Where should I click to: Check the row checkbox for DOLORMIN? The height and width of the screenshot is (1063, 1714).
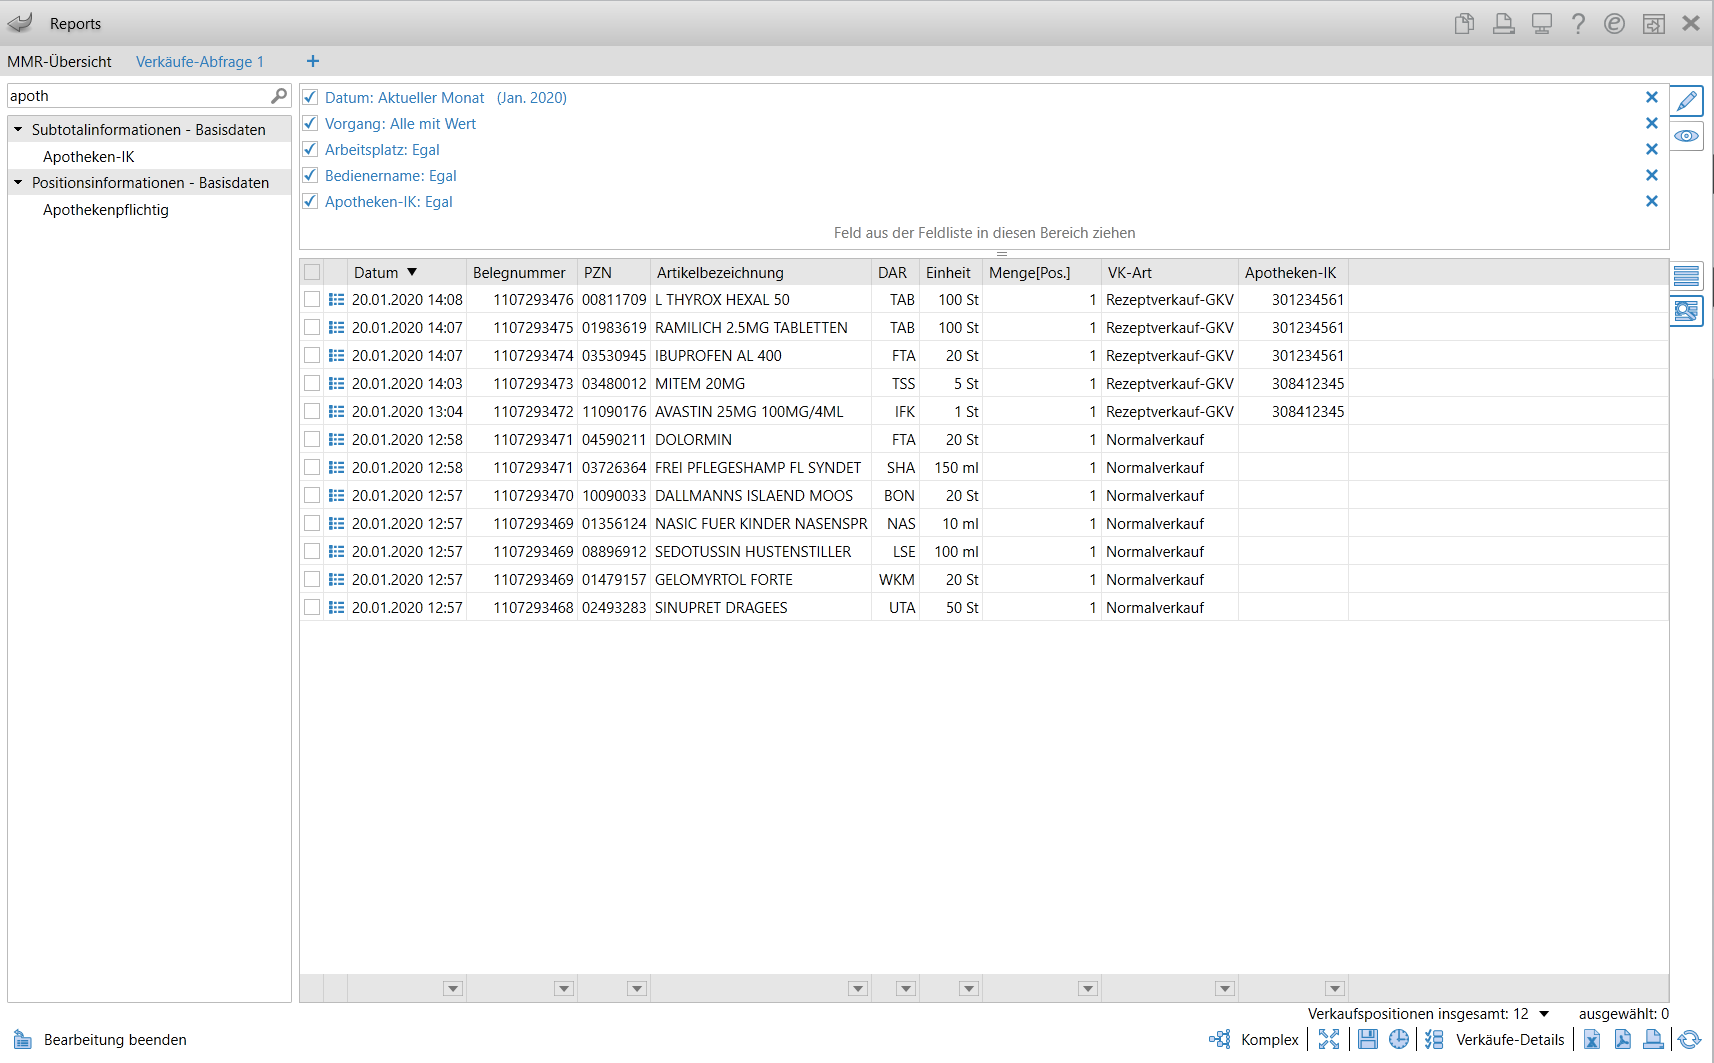click(312, 439)
